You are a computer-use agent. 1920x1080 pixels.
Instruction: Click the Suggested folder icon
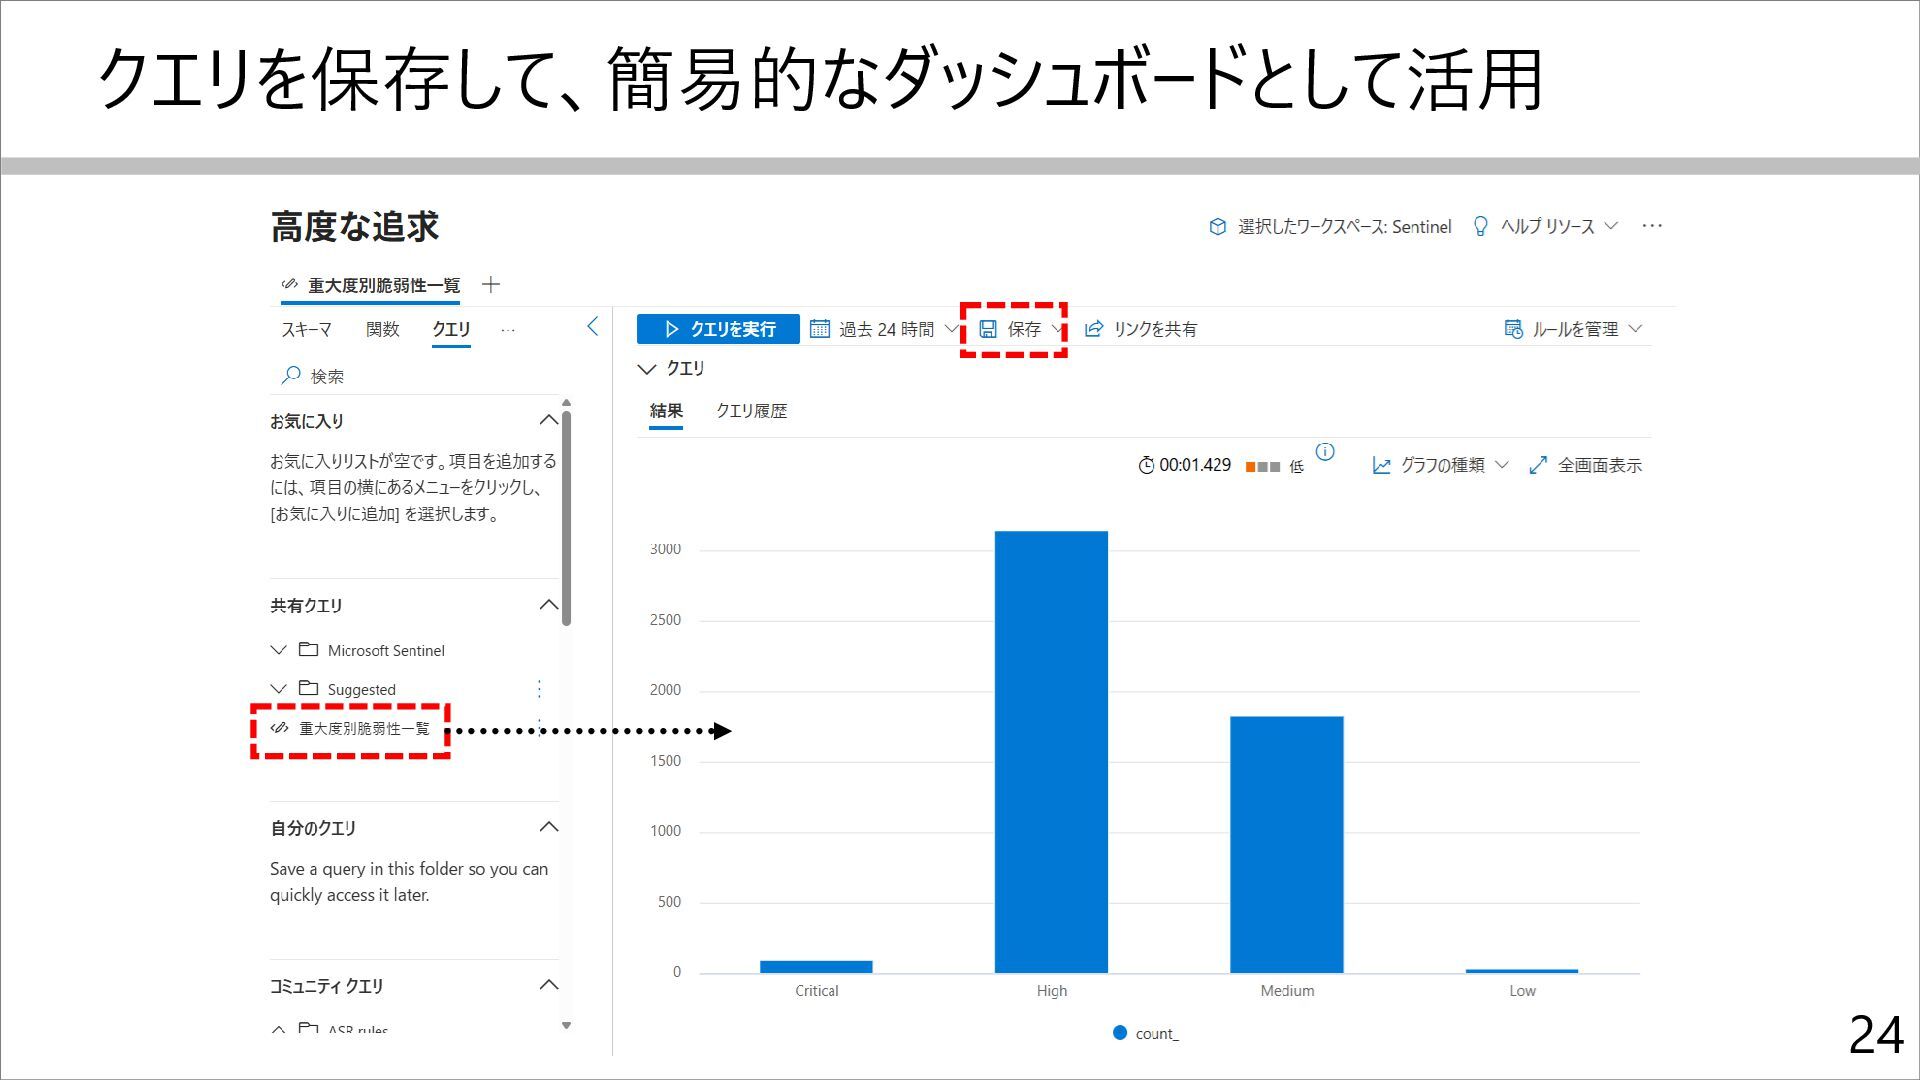tap(308, 688)
